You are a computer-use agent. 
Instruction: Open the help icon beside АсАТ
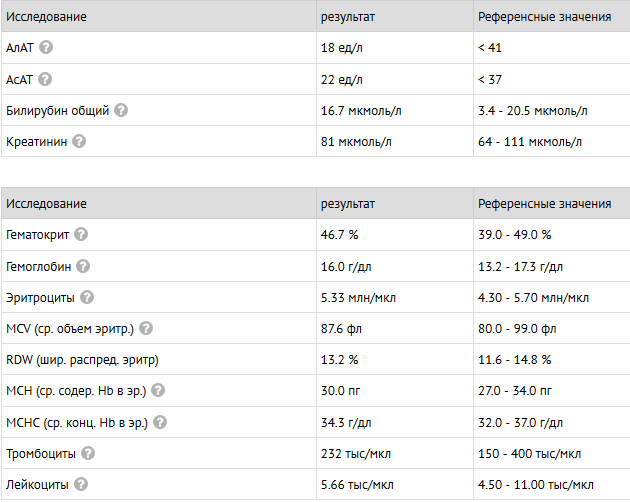pyautogui.click(x=45, y=78)
